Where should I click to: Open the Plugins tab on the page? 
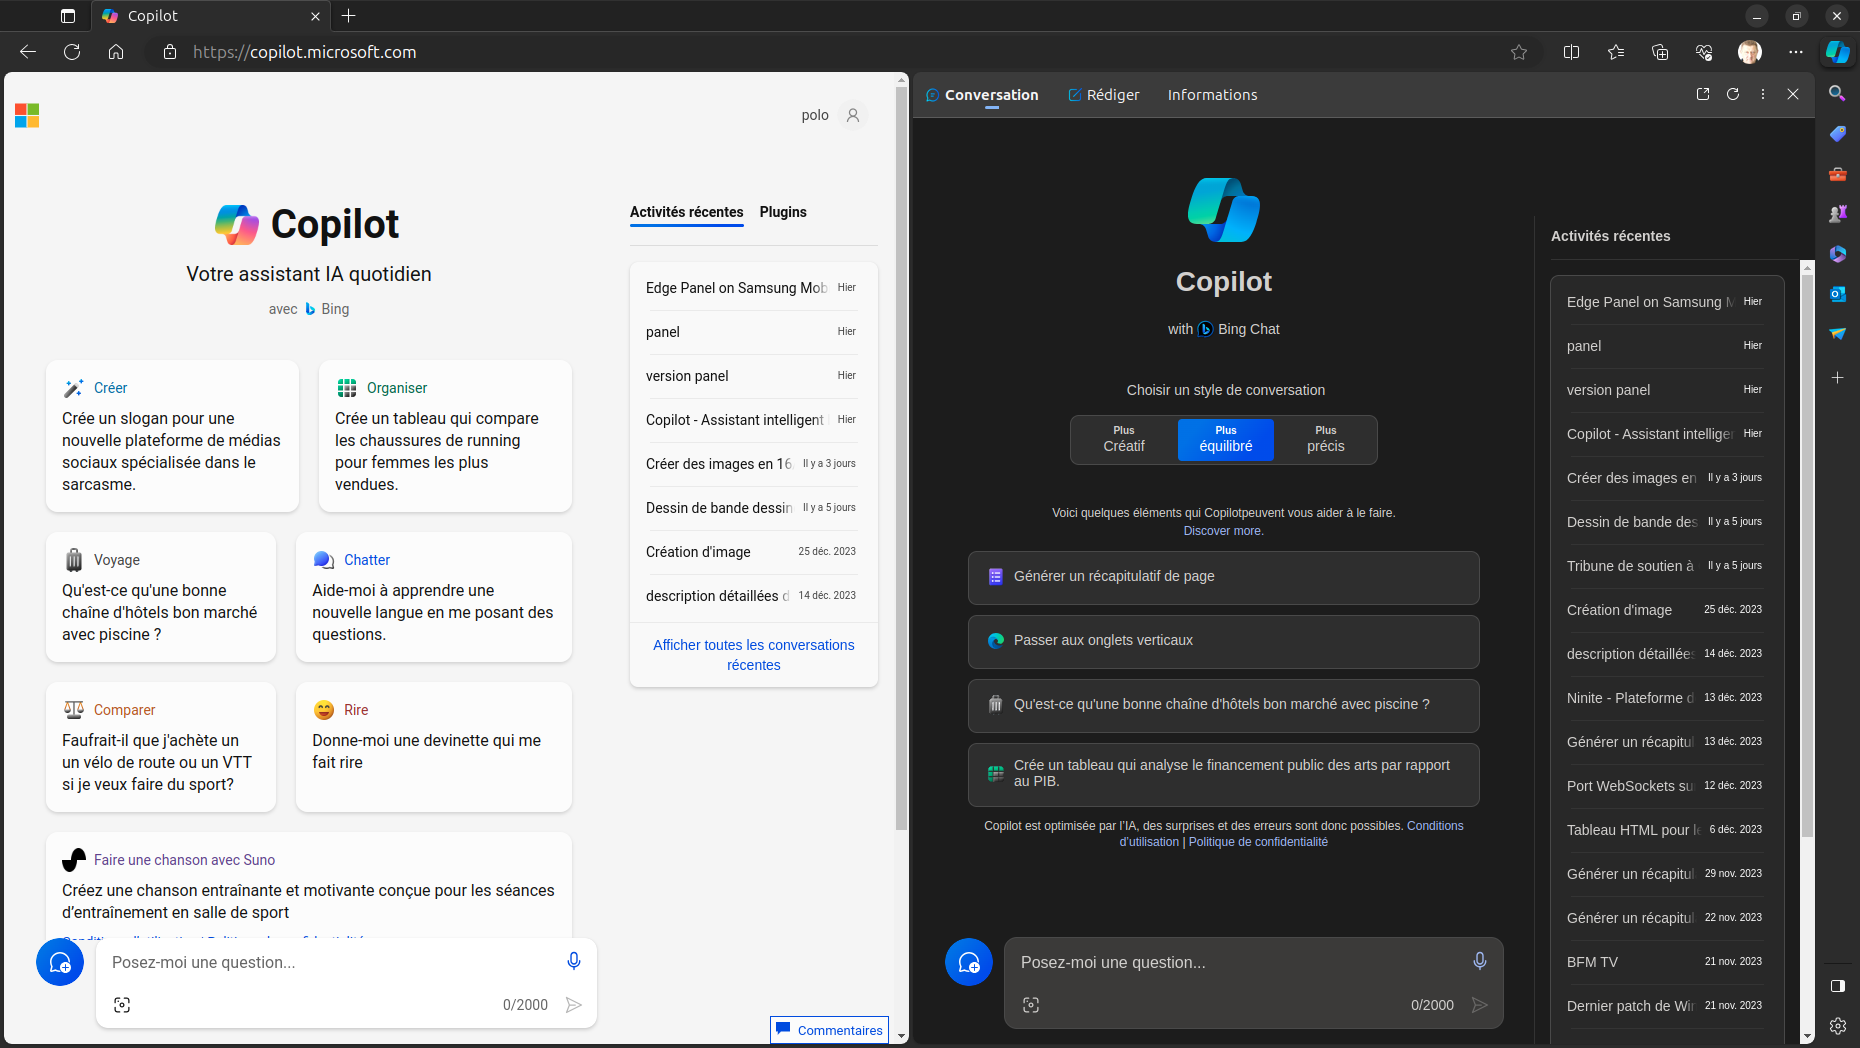coord(783,212)
